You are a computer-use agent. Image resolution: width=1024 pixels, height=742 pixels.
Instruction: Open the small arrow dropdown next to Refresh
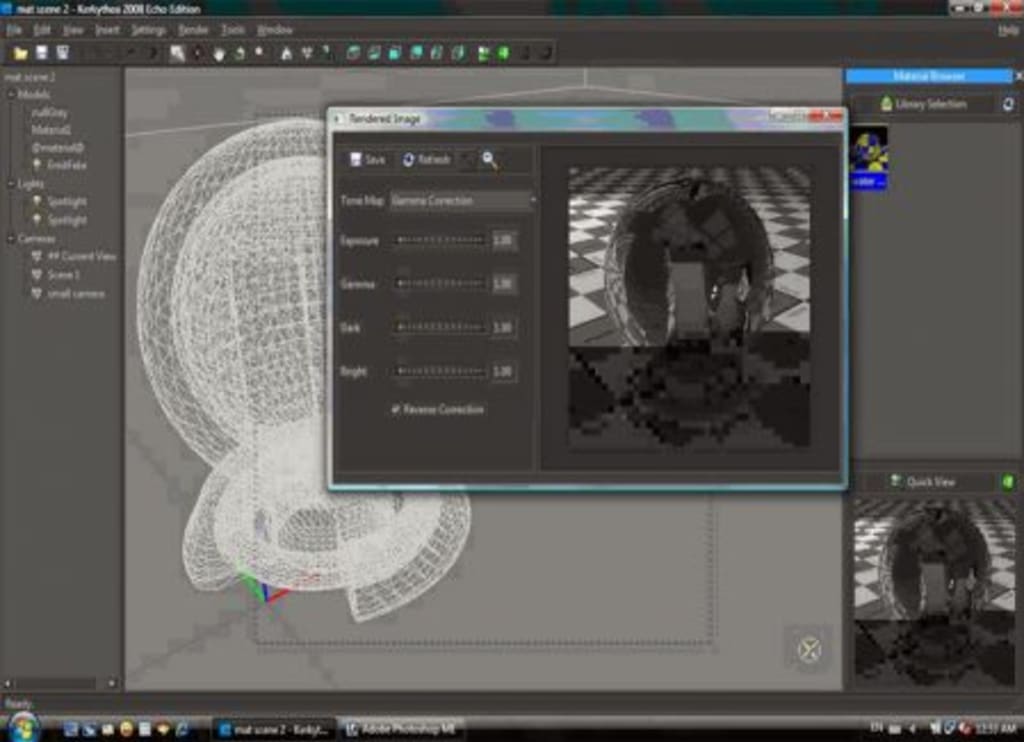(x=465, y=159)
